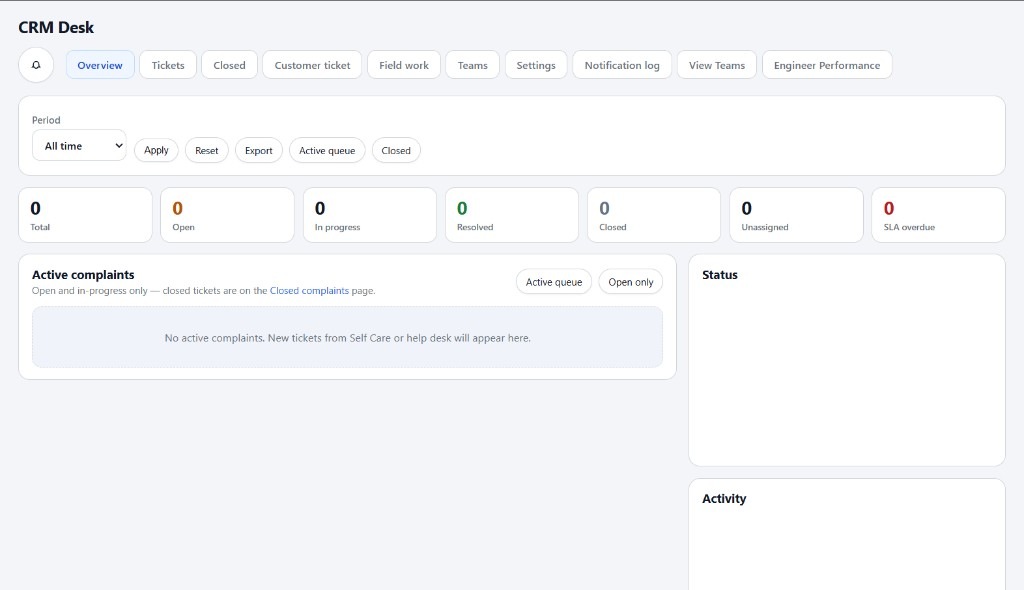Click the Unassigned stat card
The width and height of the screenshot is (1024, 590).
click(796, 215)
